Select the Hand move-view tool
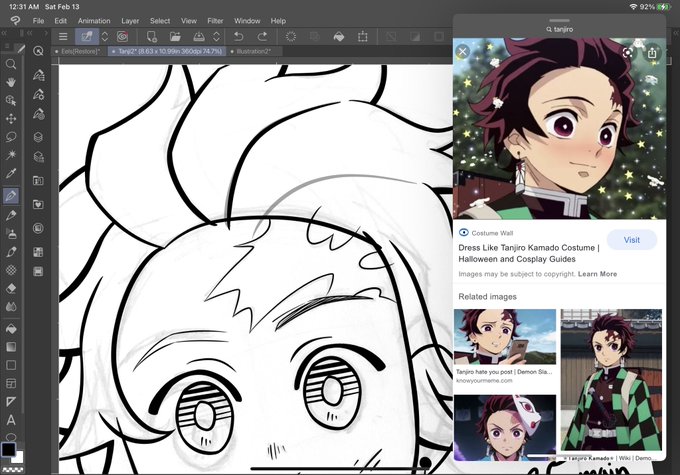The width and height of the screenshot is (680, 475). [11, 82]
